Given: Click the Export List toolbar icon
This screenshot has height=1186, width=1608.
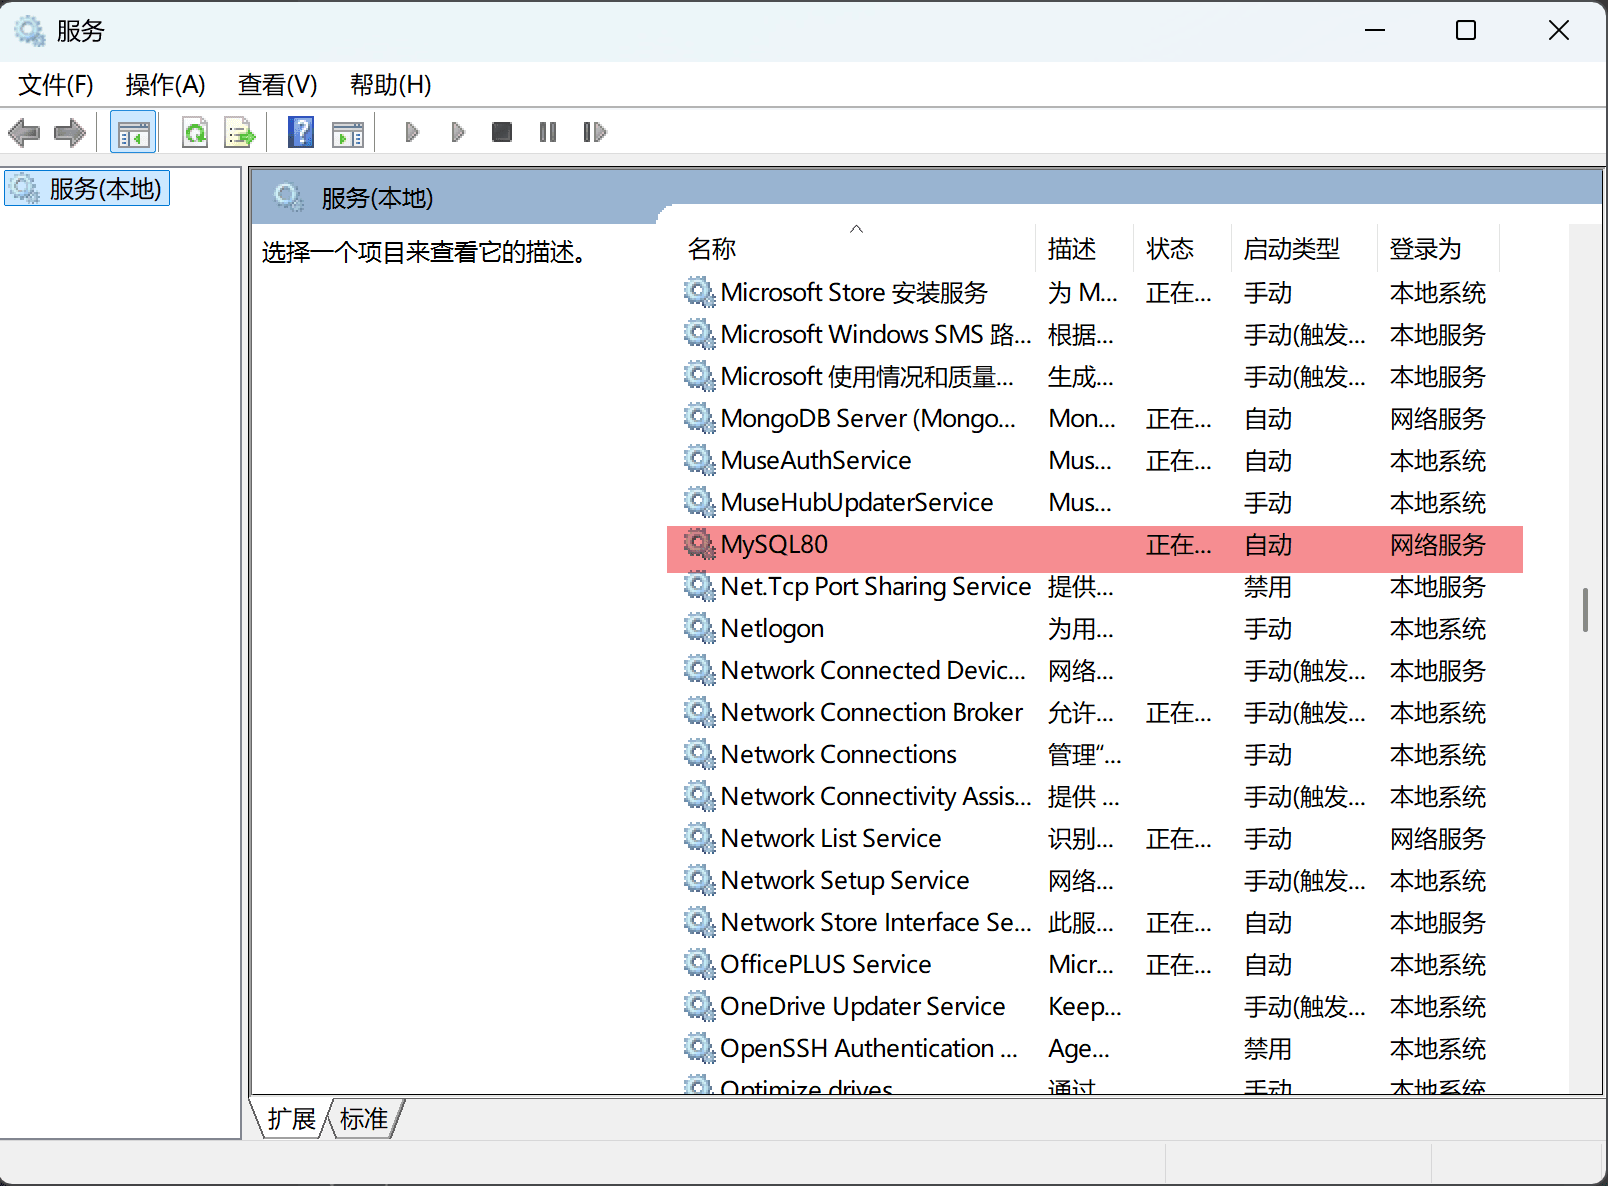Looking at the screenshot, I should (x=240, y=132).
